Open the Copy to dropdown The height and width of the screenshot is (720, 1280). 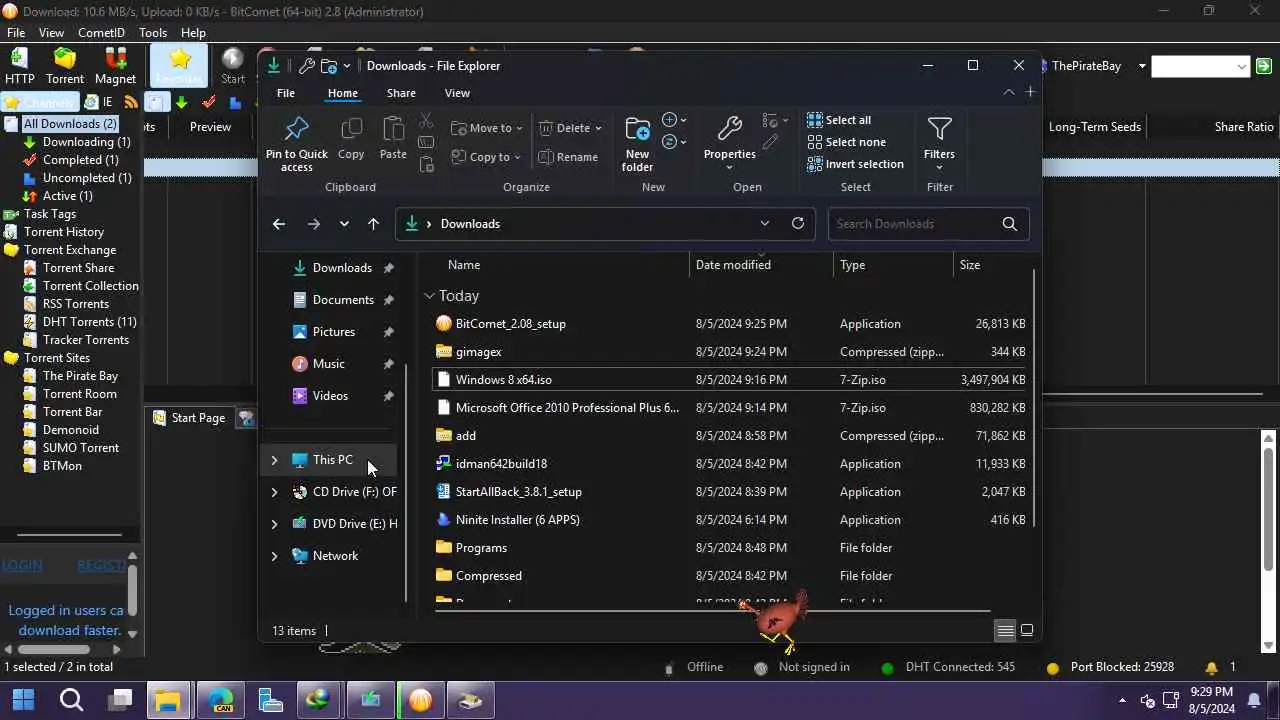pos(486,157)
